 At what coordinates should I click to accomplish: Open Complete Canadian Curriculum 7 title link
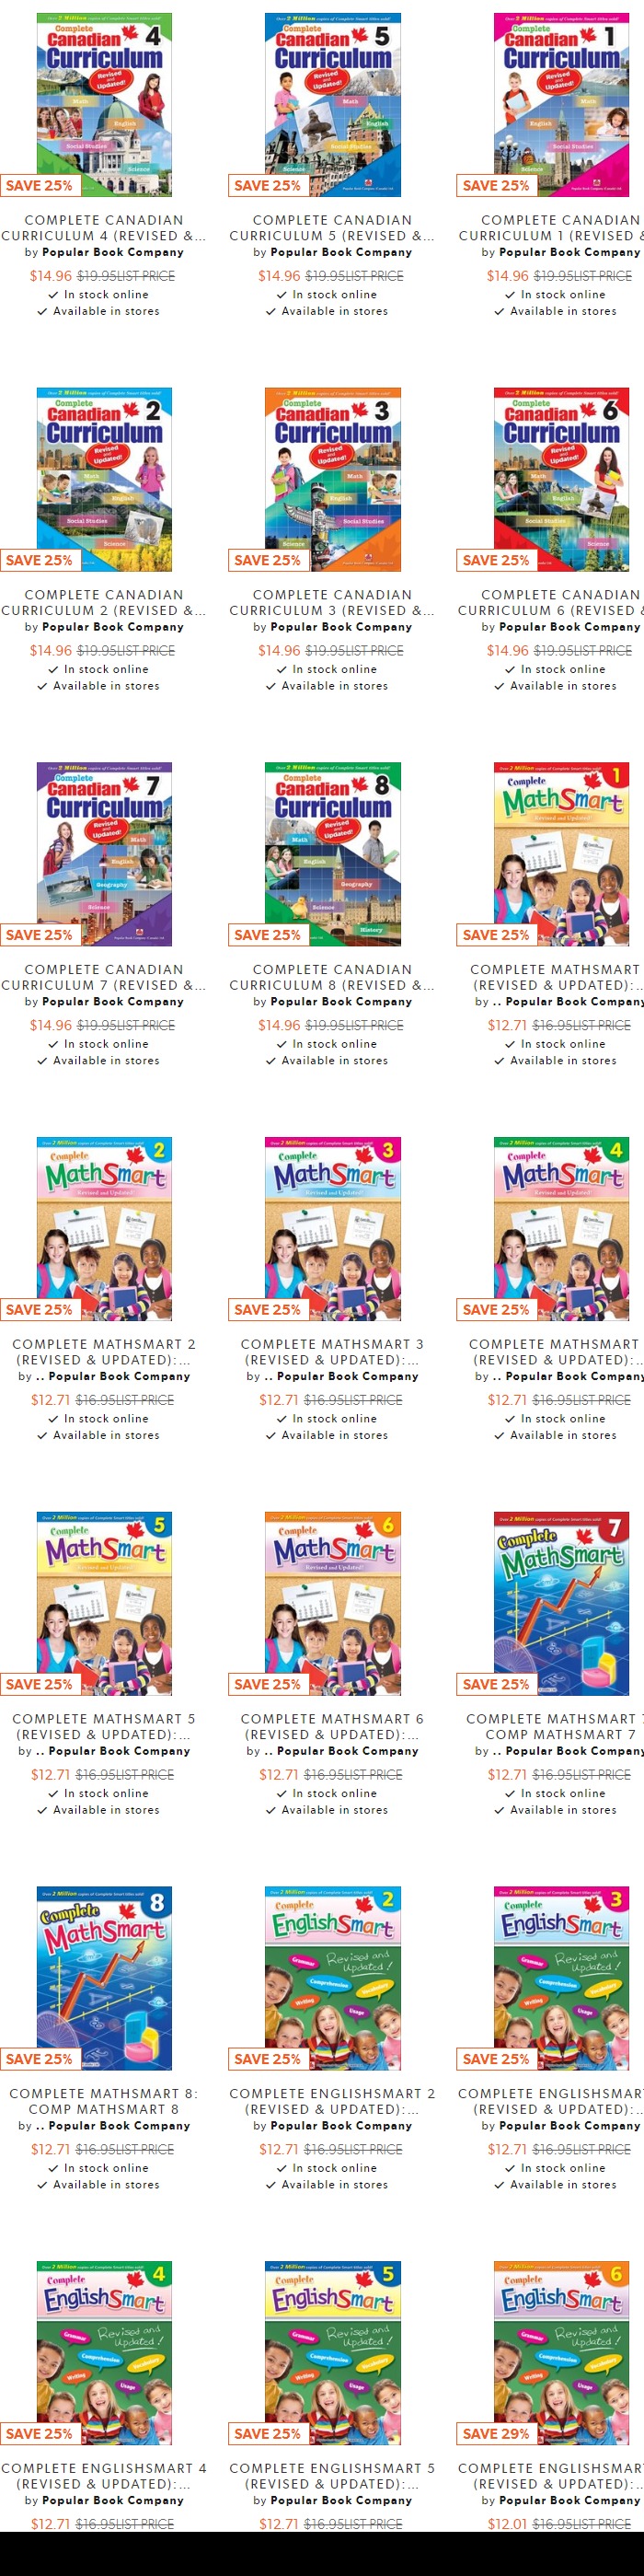tap(104, 977)
